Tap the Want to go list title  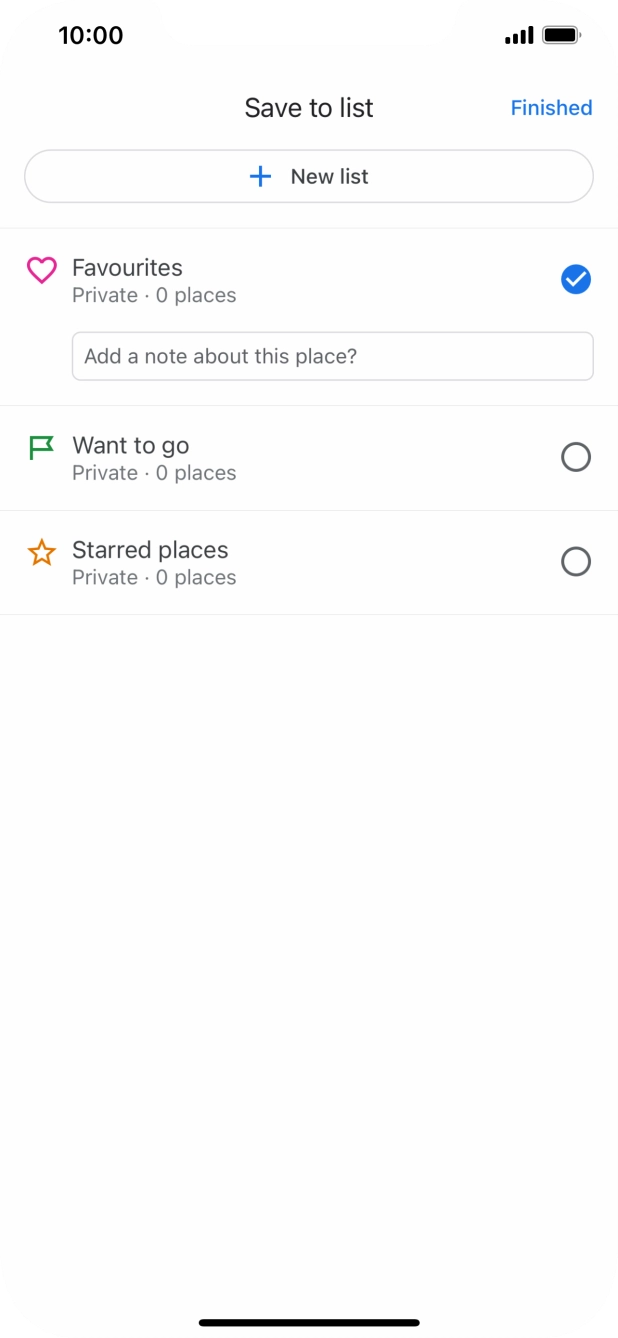[130, 446]
